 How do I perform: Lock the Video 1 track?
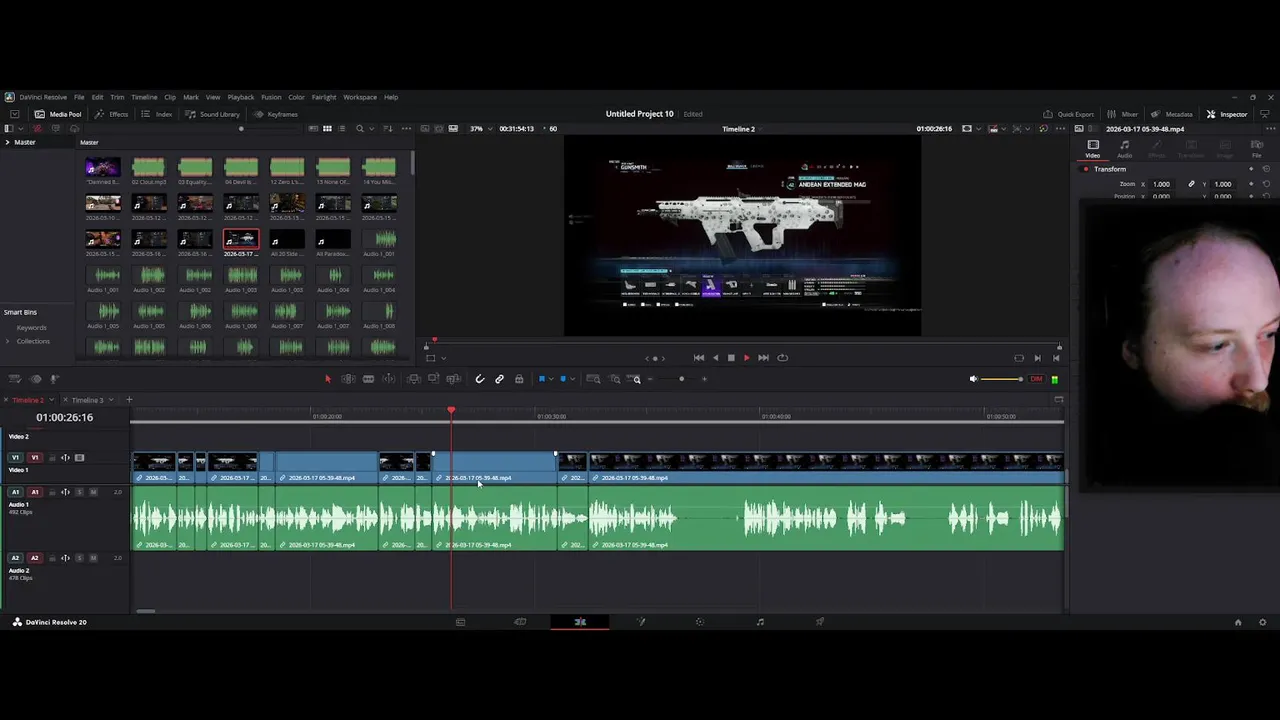pyautogui.click(x=51, y=458)
